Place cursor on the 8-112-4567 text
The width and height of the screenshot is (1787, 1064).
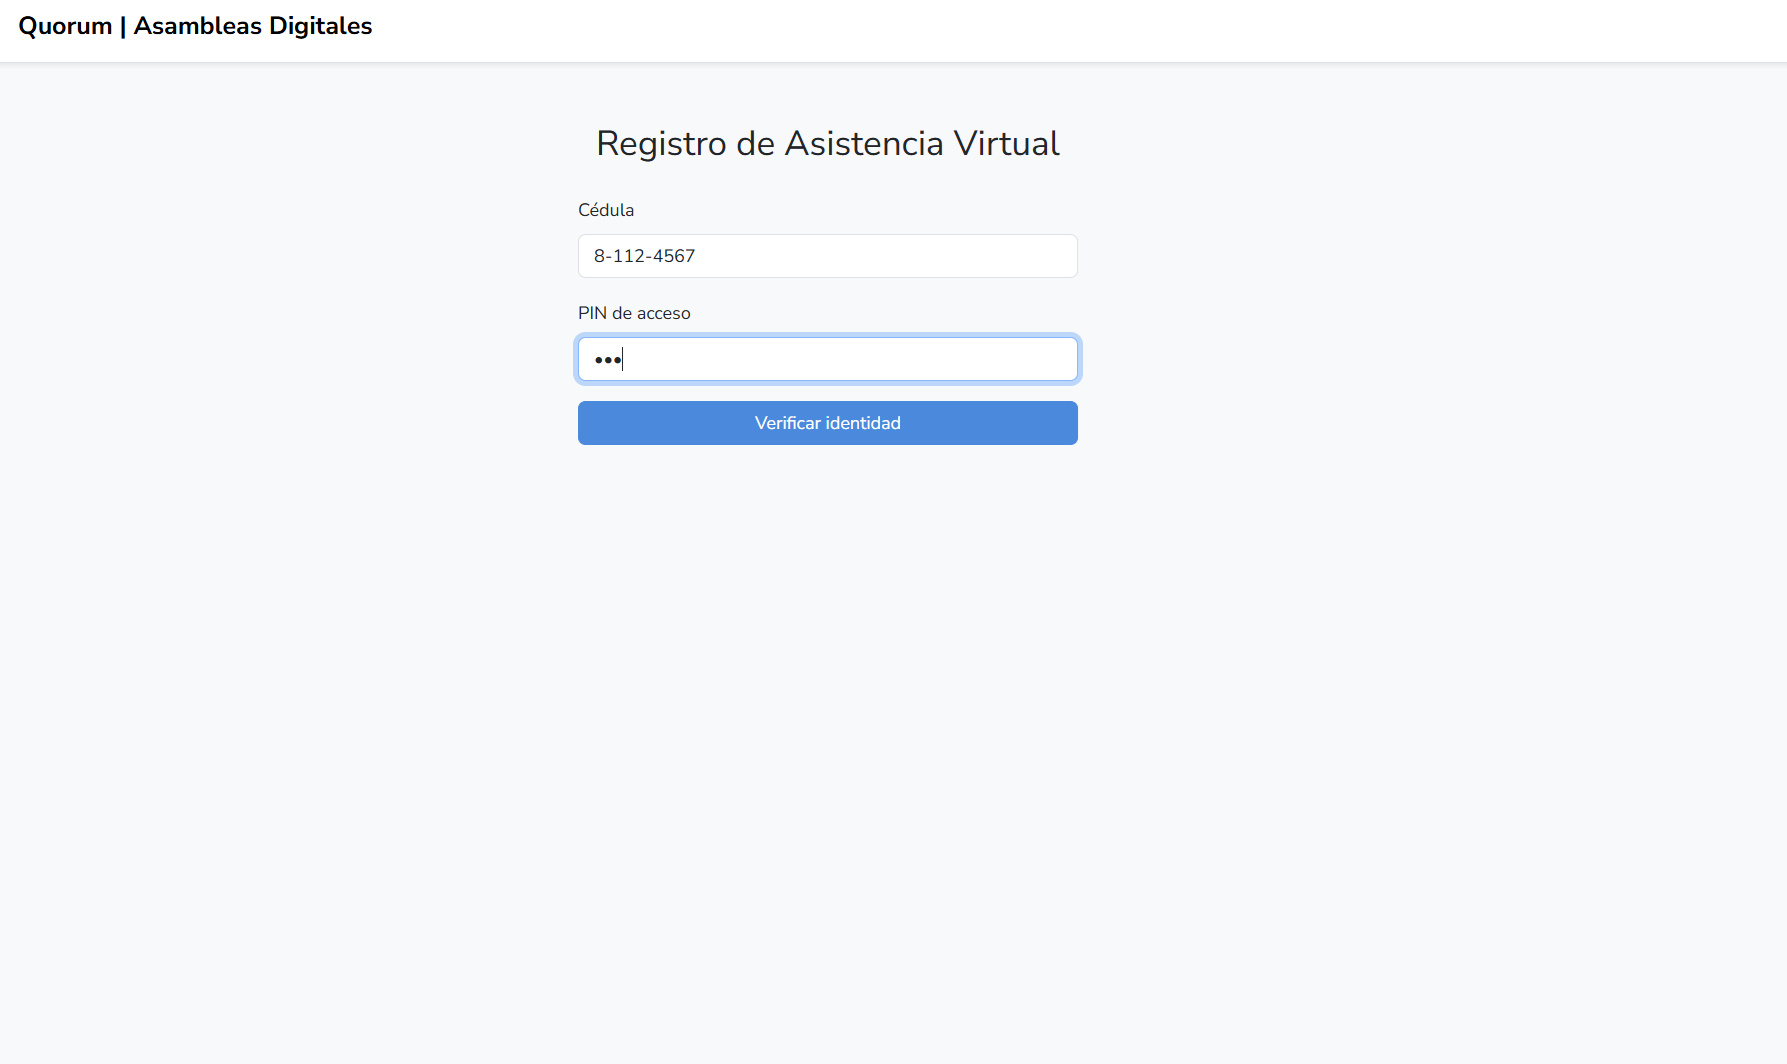tap(644, 256)
